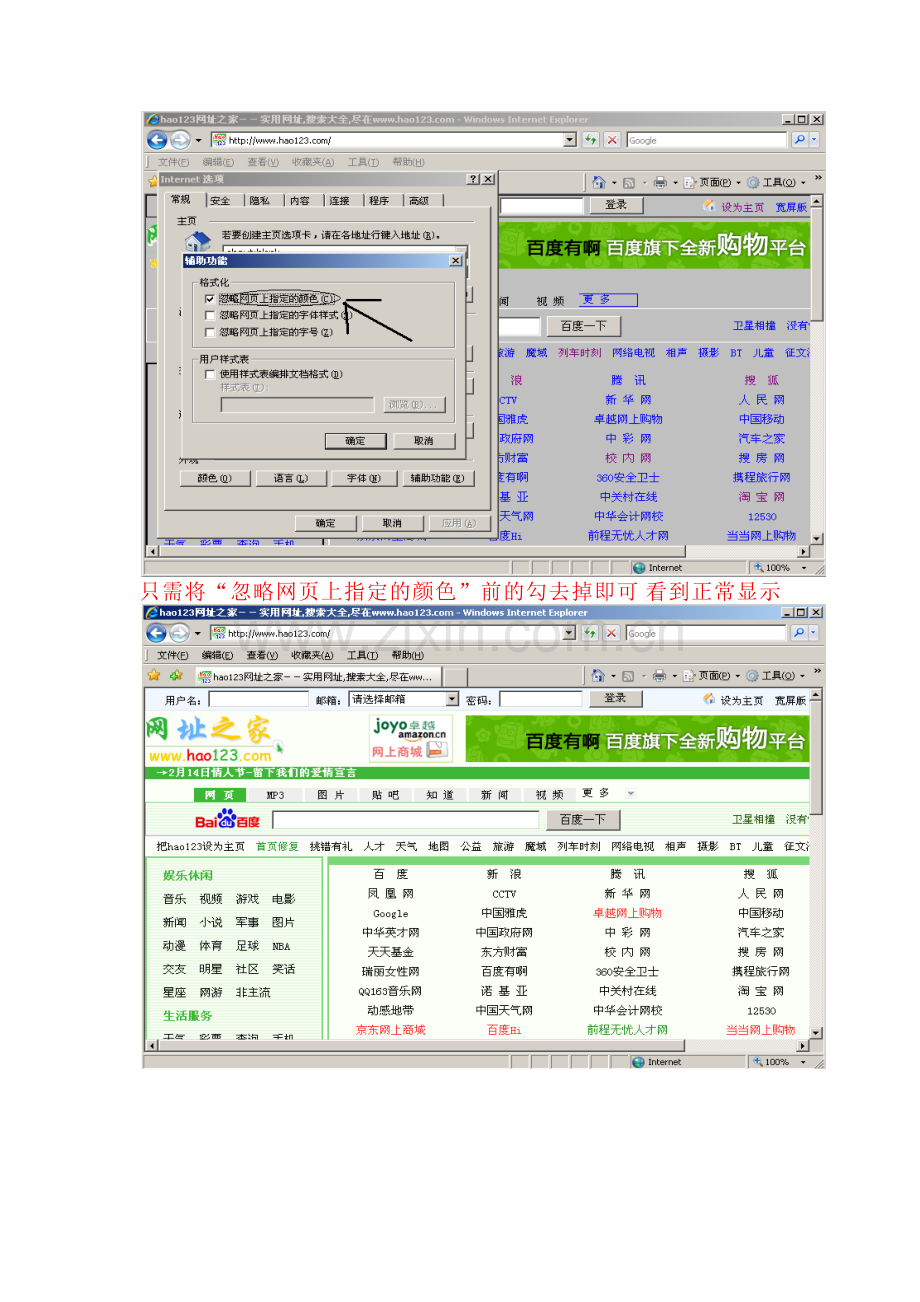Click zoom 100% control in lower status bar
The image size is (920, 1302).
(x=777, y=1062)
